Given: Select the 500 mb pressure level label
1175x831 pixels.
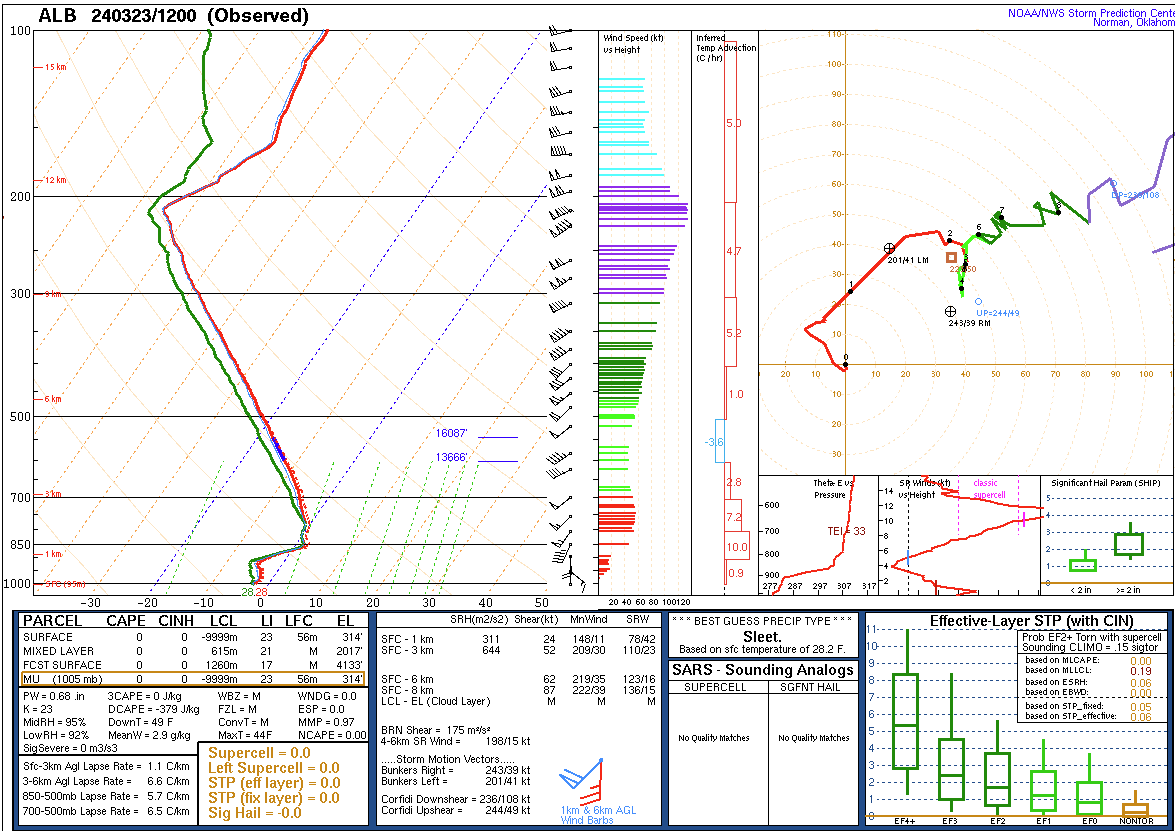Looking at the screenshot, I should 19,417.
